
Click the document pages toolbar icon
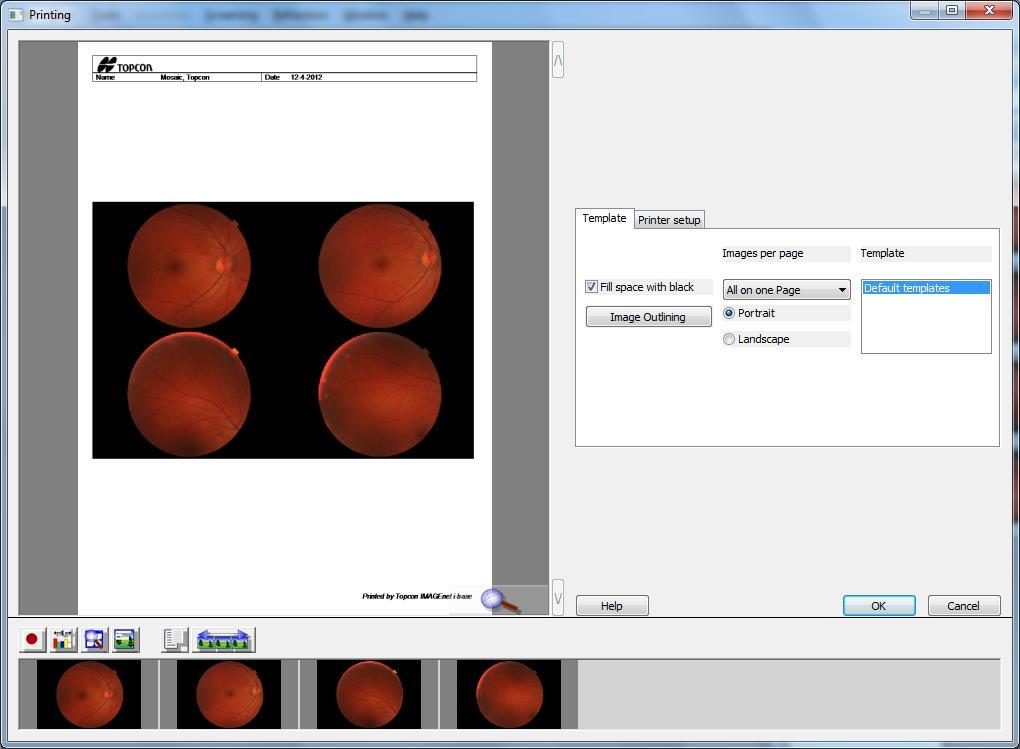(x=175, y=640)
